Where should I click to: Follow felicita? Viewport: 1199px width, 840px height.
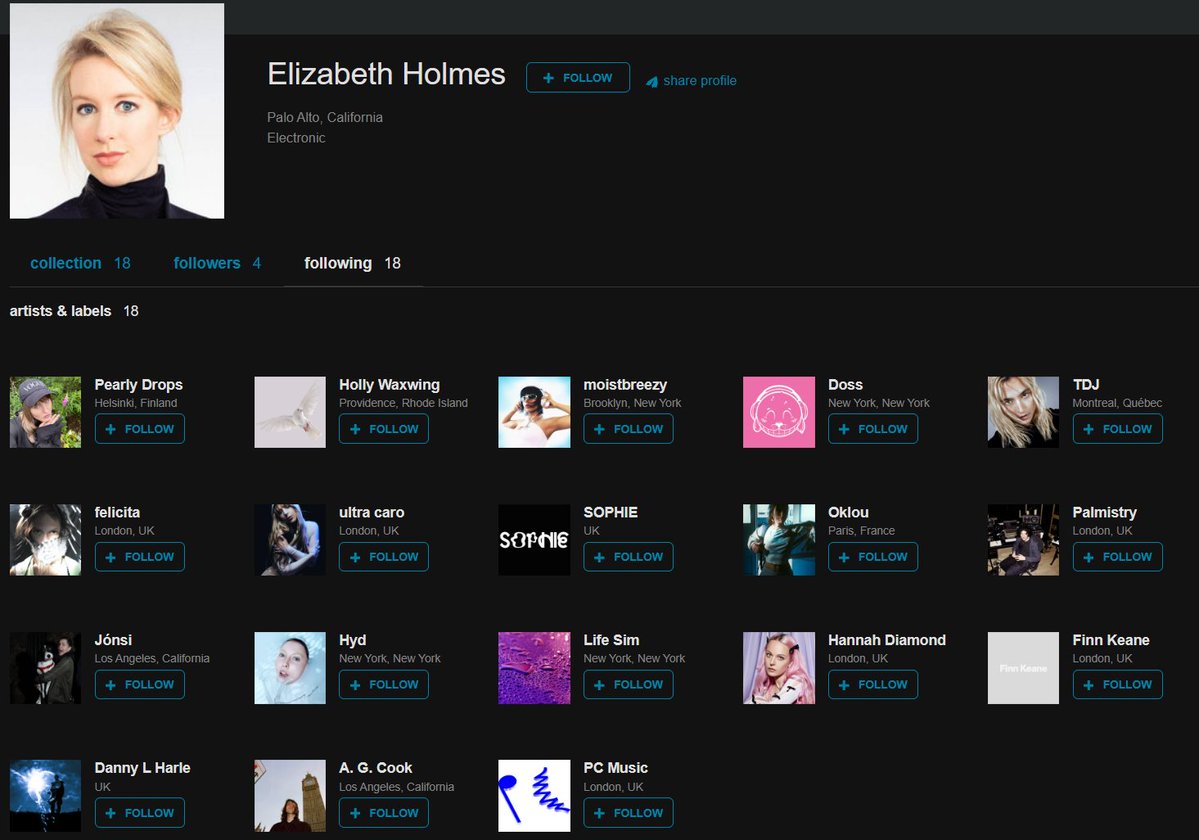point(140,556)
